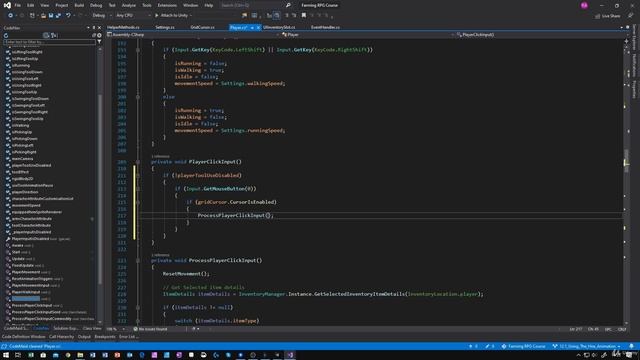The image size is (640, 360).
Task: Click the Spade panel settings gear icon
Action: pos(99,36)
